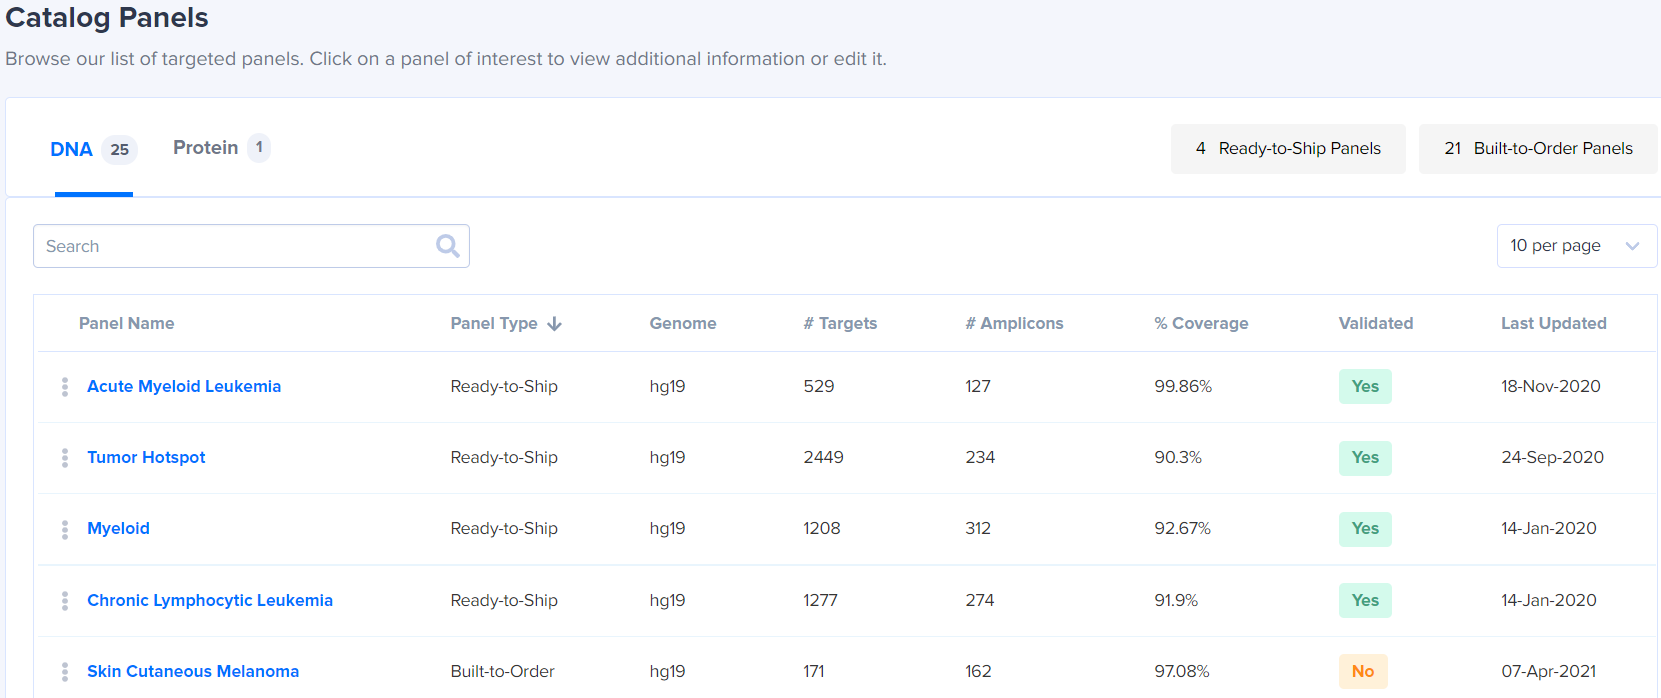The image size is (1661, 698).
Task: Click the 24-Sep-2020 date cell
Action: tap(1552, 458)
